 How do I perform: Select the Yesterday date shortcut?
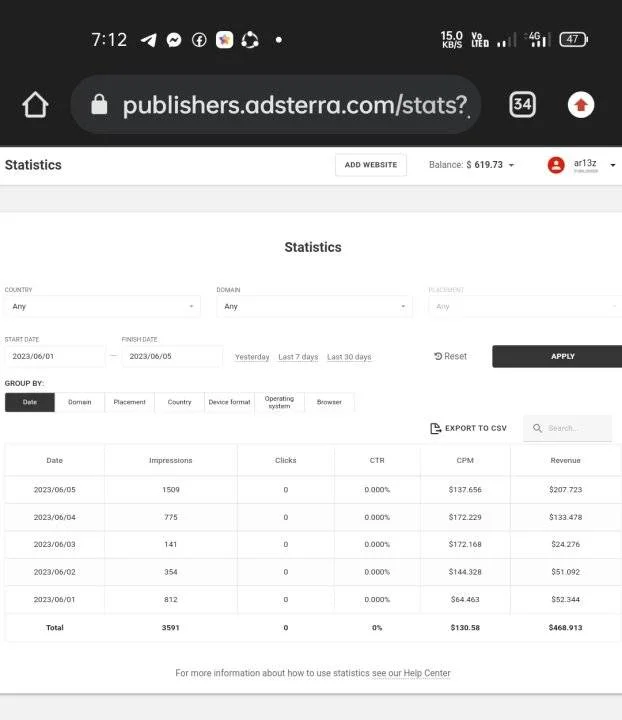click(x=252, y=357)
